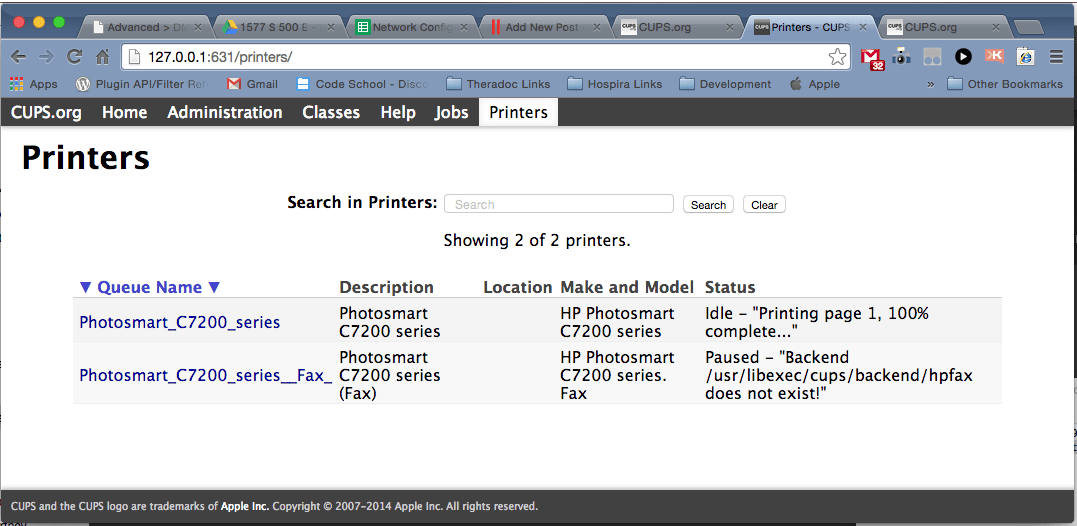Open the browser home page icon
Image resolution: width=1077 pixels, height=526 pixels.
coord(102,57)
